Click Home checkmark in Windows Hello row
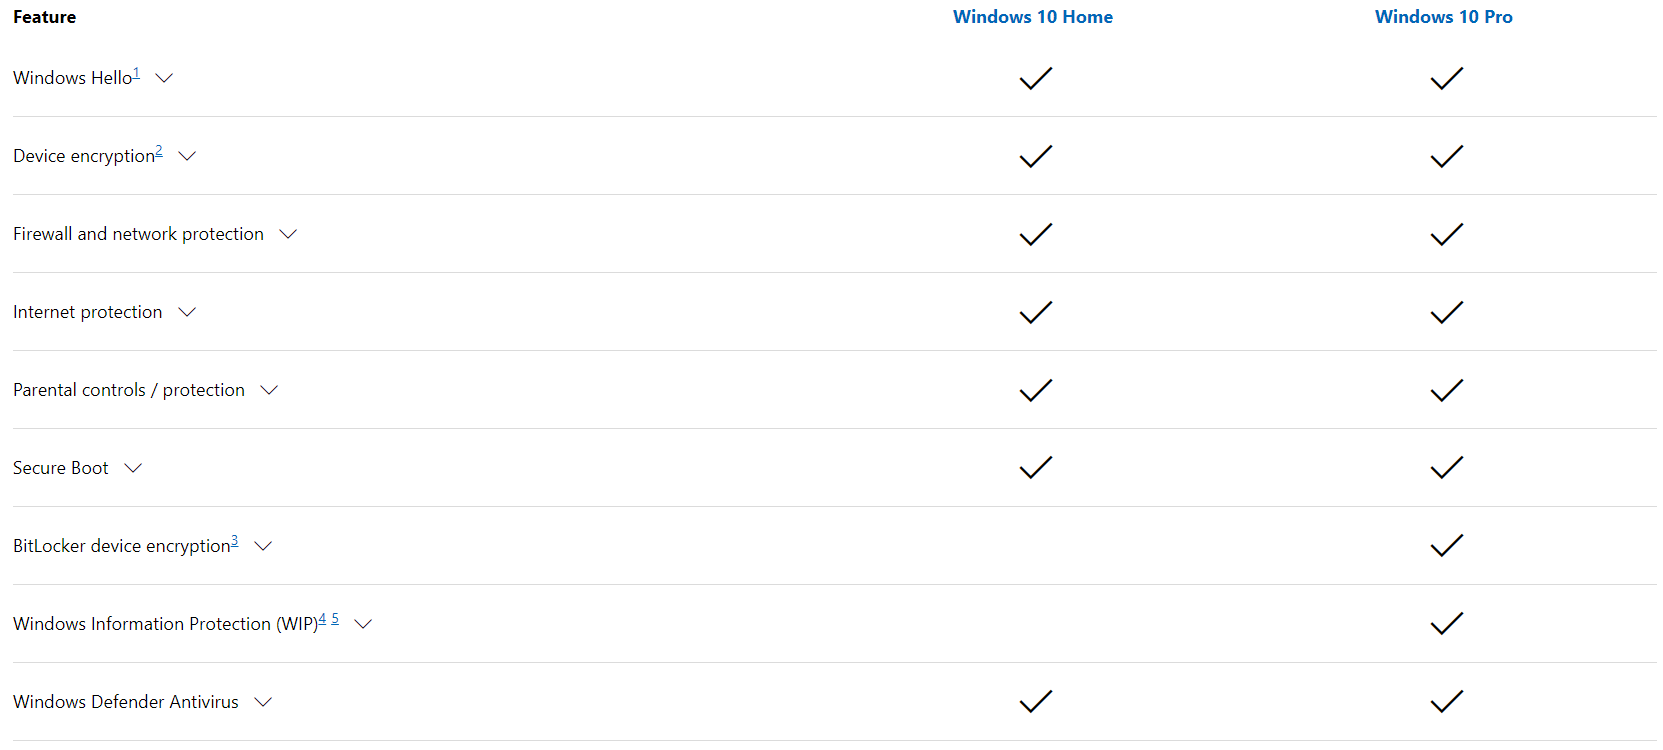 pyautogui.click(x=1036, y=78)
